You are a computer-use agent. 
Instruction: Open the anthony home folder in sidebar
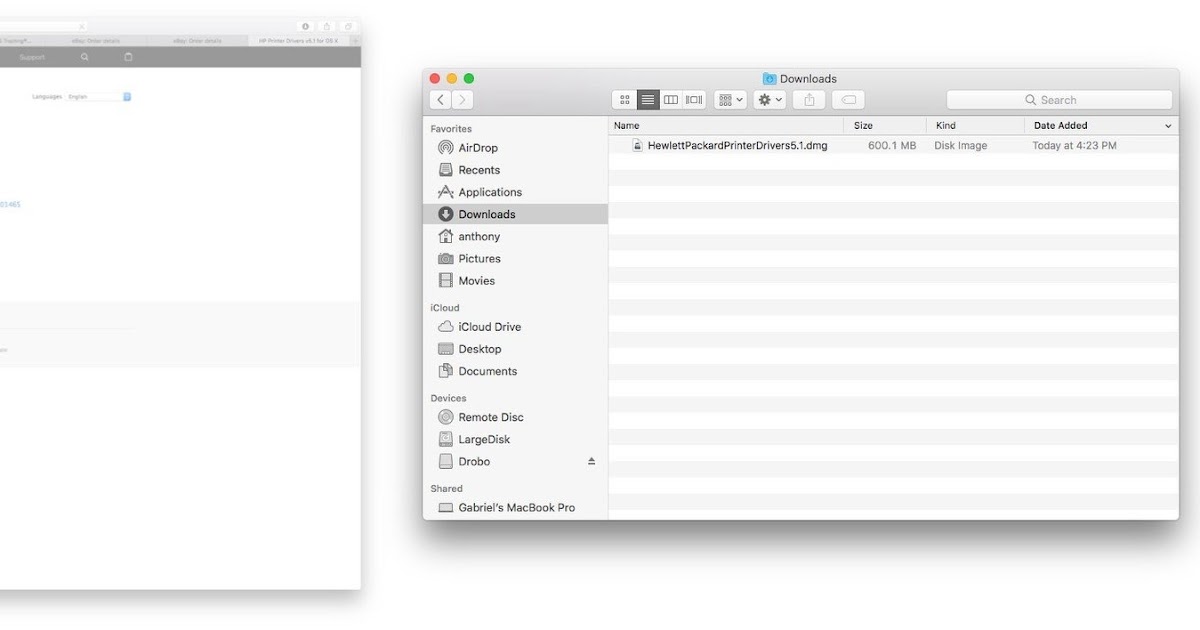(515, 236)
